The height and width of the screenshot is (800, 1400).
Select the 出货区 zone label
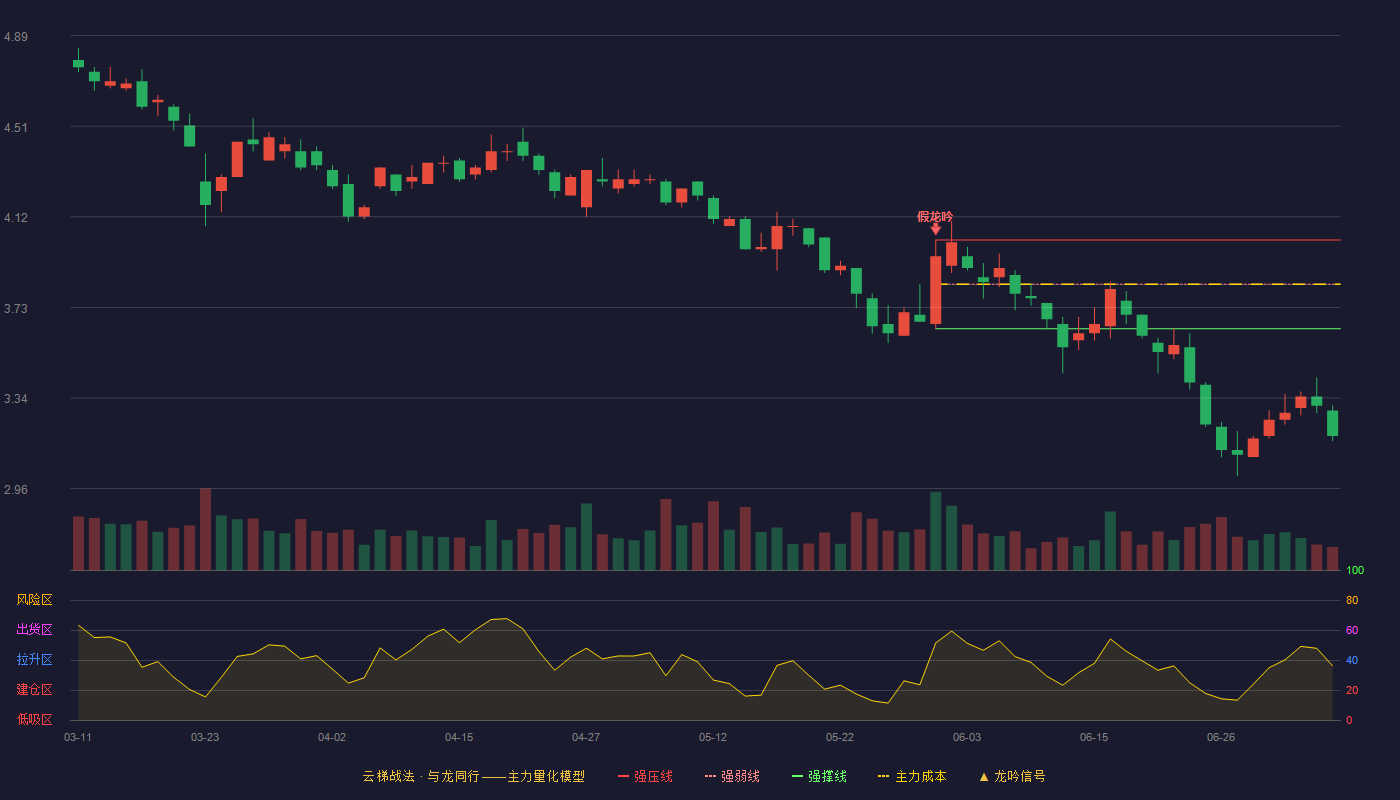point(34,630)
